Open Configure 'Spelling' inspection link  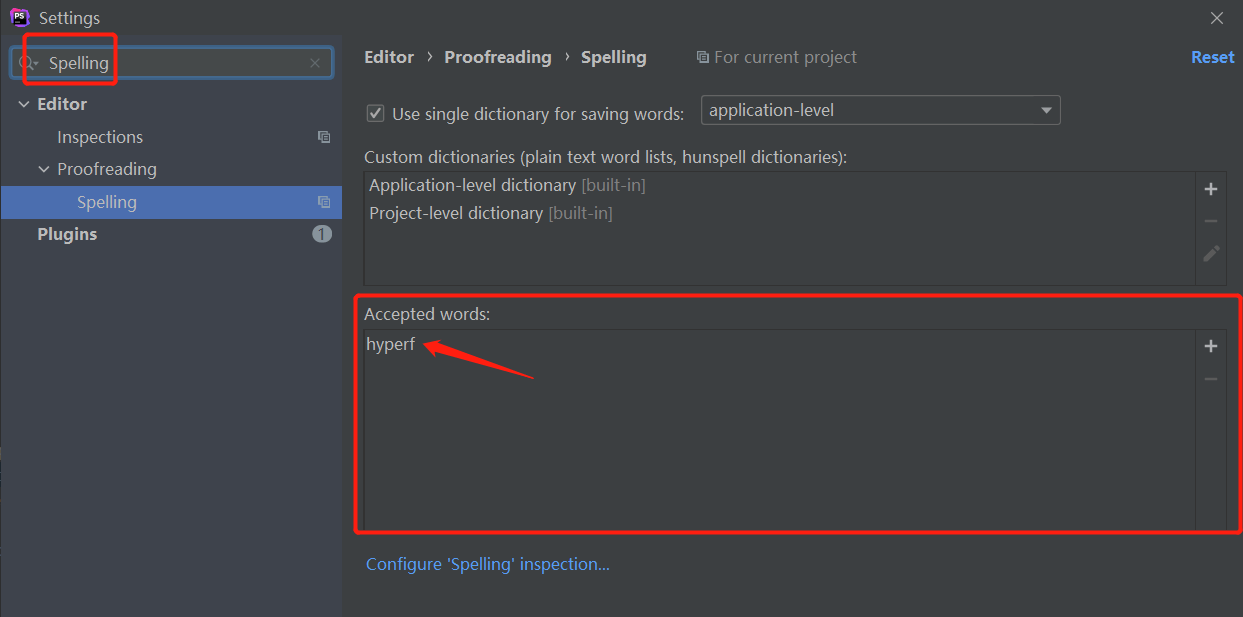click(x=487, y=564)
